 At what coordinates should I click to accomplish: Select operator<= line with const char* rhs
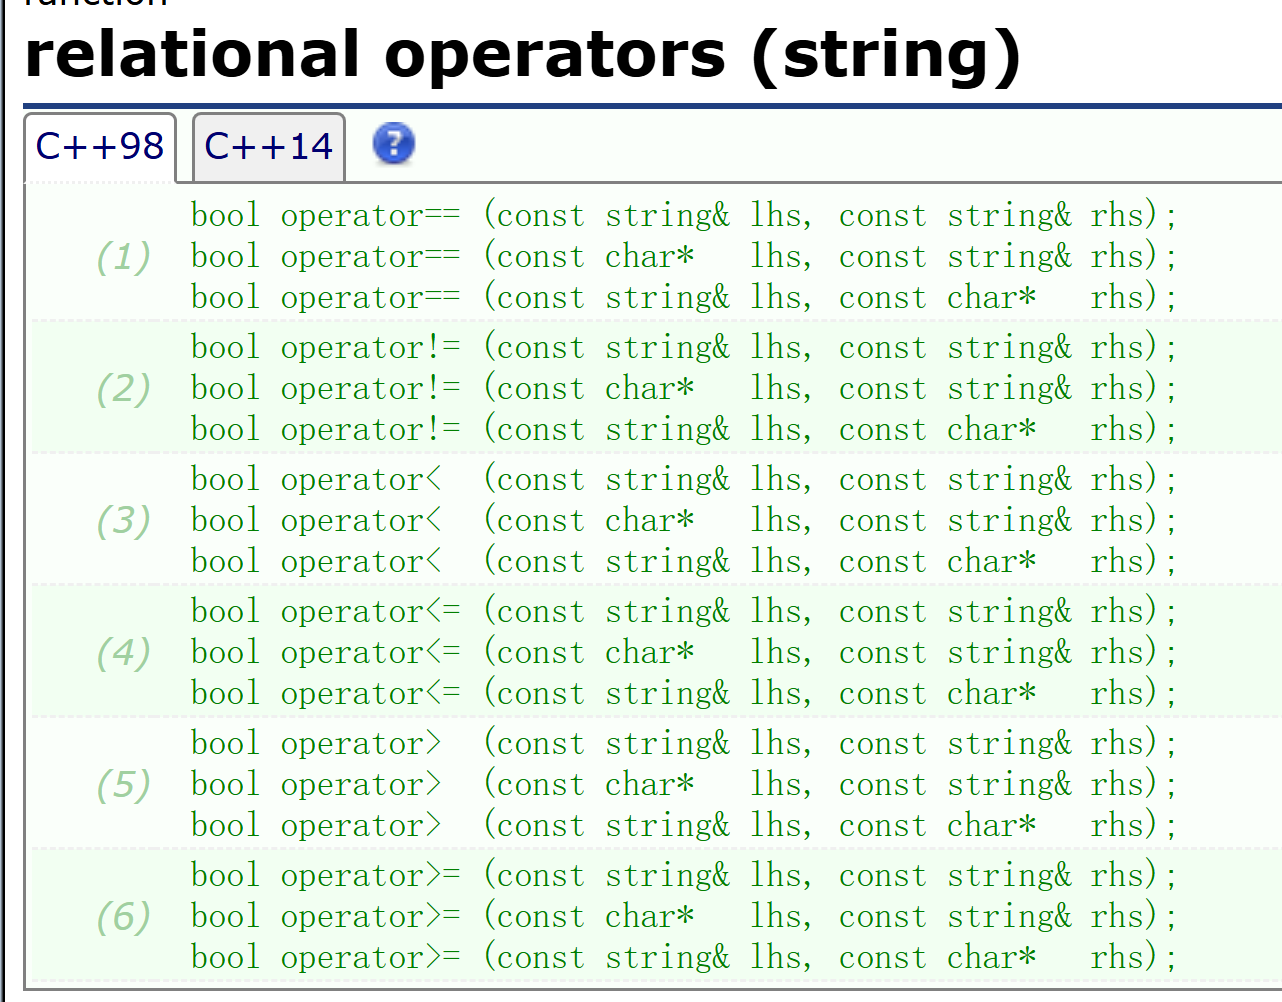684,694
